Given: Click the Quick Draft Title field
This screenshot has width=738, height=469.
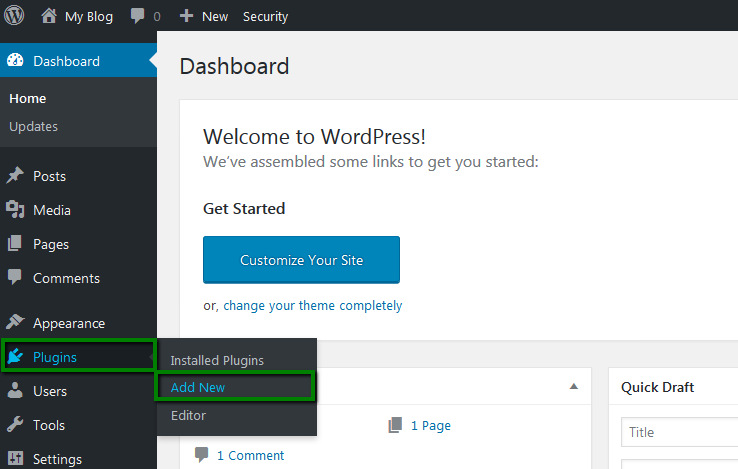Looking at the screenshot, I should (679, 433).
